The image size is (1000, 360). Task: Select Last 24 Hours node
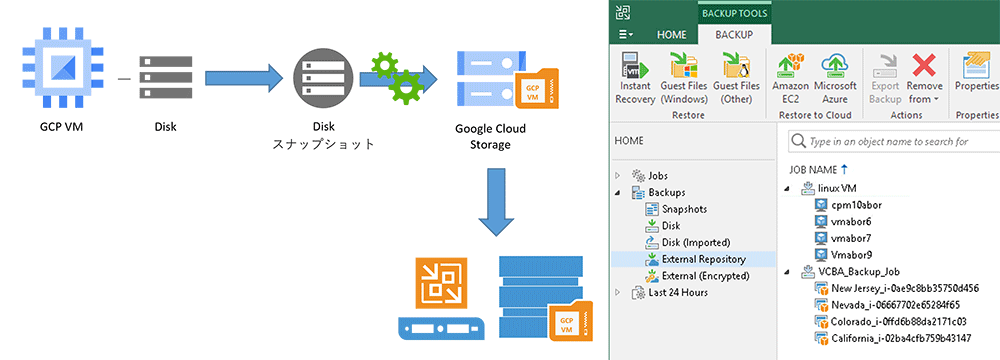pyautogui.click(x=678, y=292)
